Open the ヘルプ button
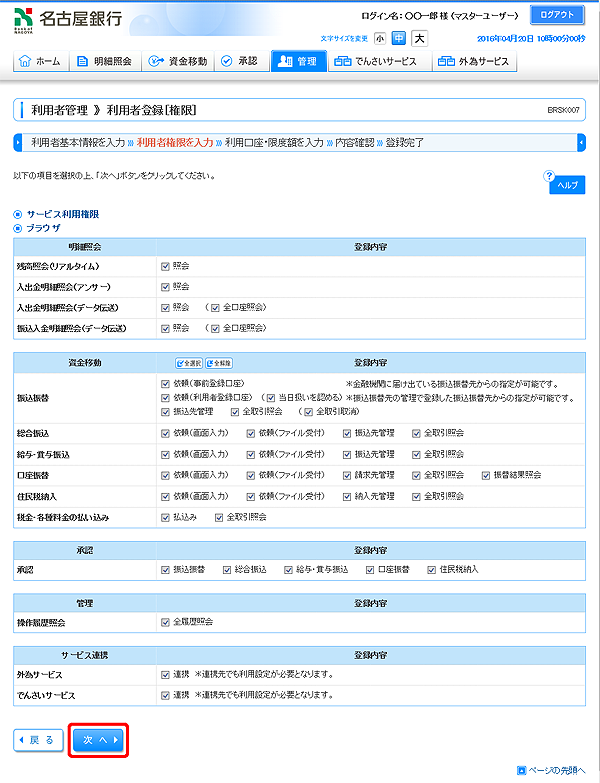 pyautogui.click(x=567, y=185)
